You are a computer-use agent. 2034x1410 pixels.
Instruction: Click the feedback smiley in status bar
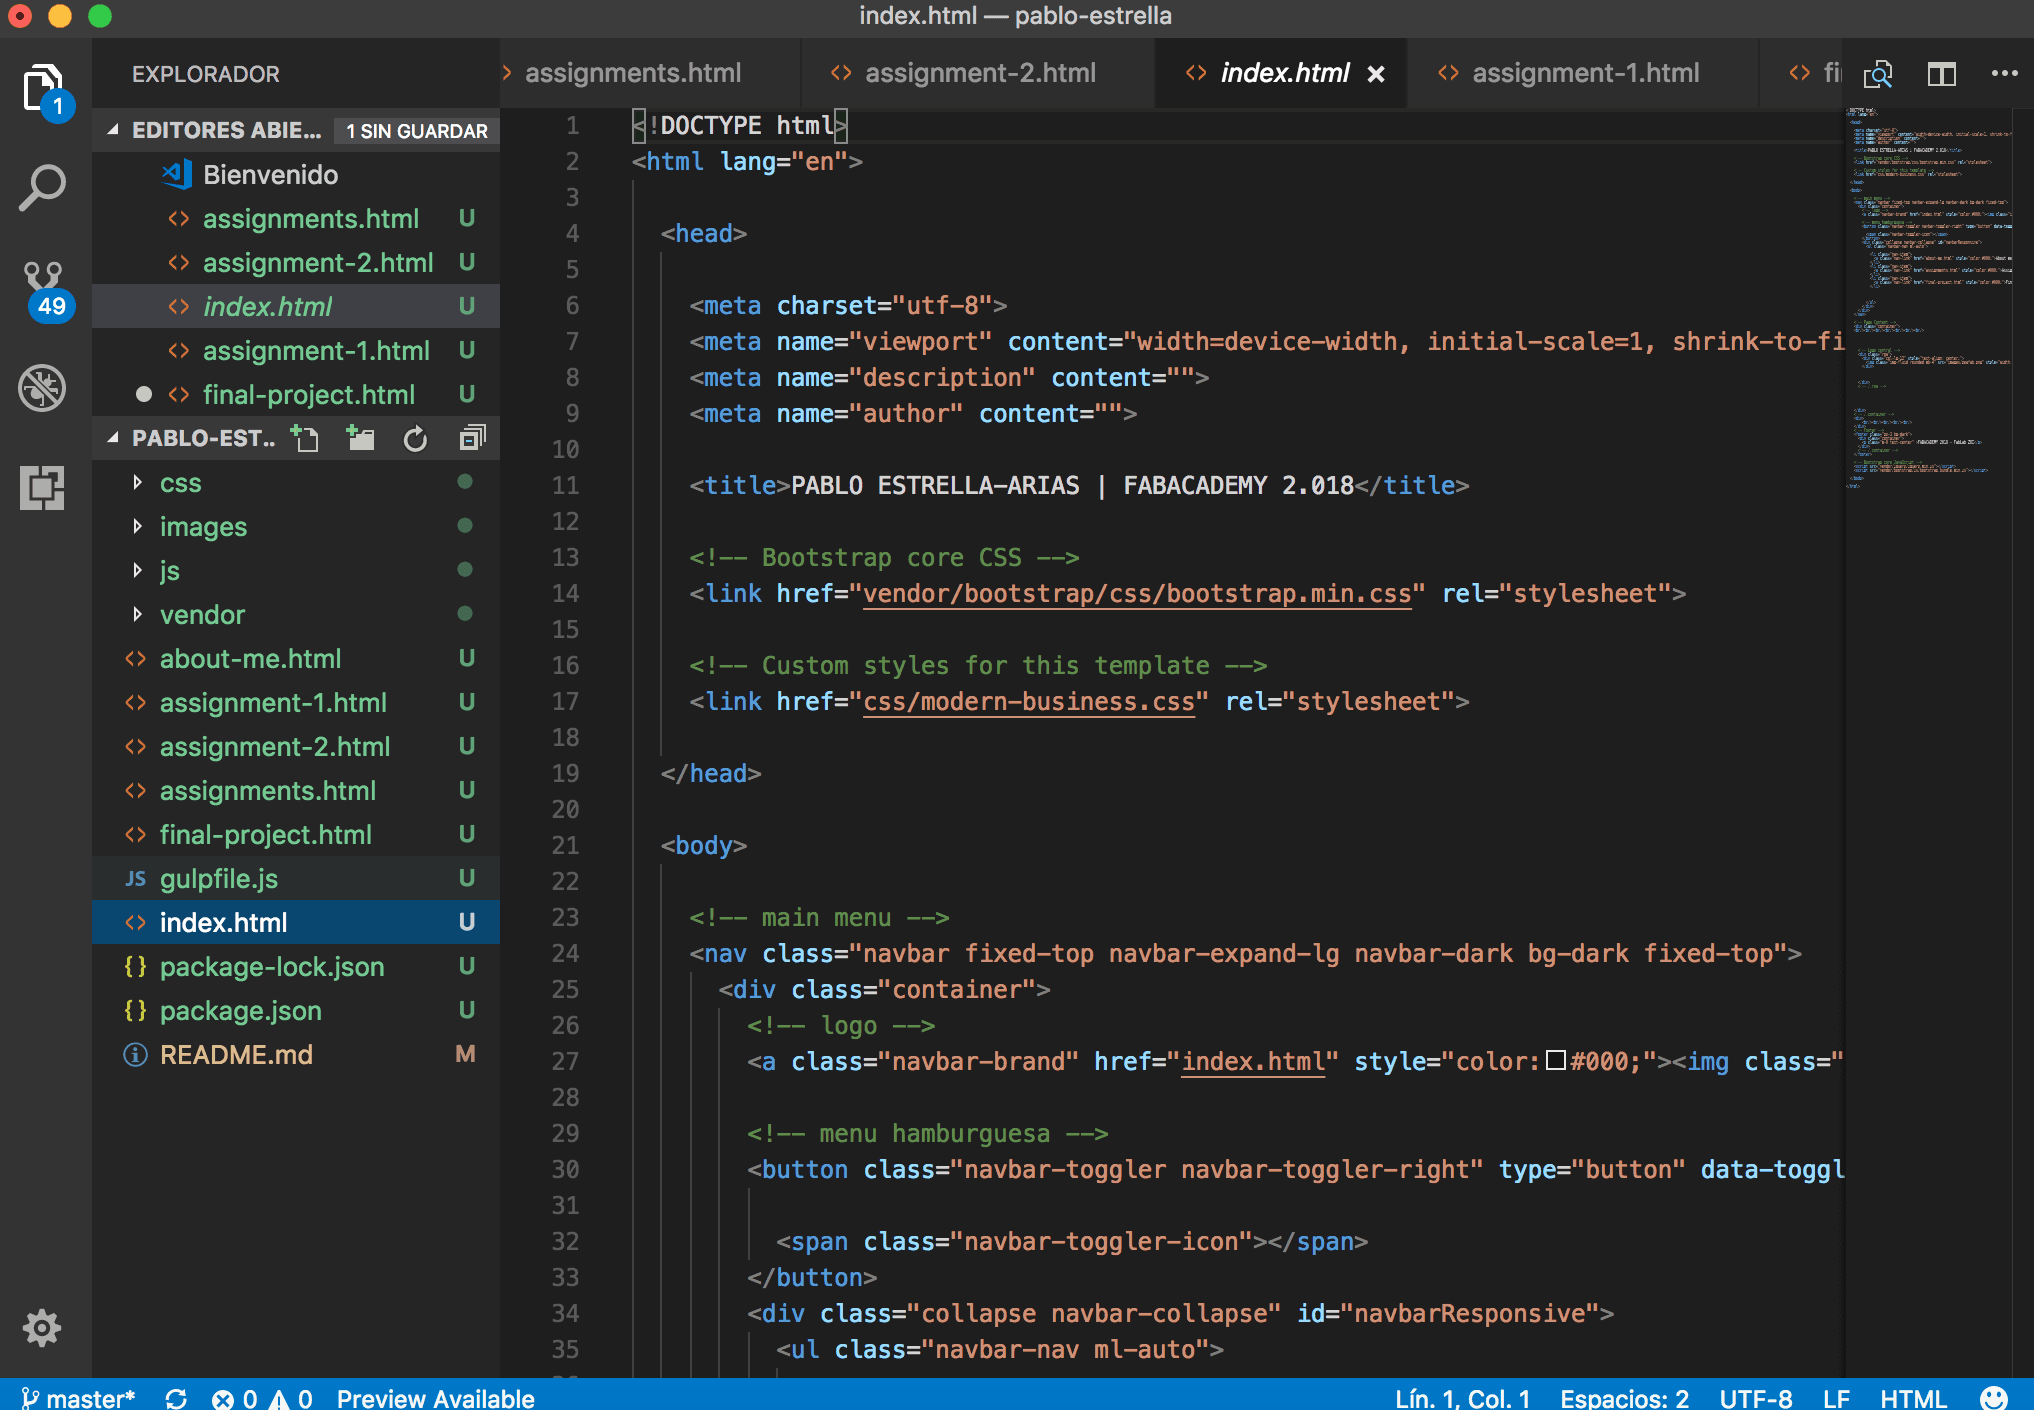[1993, 1397]
